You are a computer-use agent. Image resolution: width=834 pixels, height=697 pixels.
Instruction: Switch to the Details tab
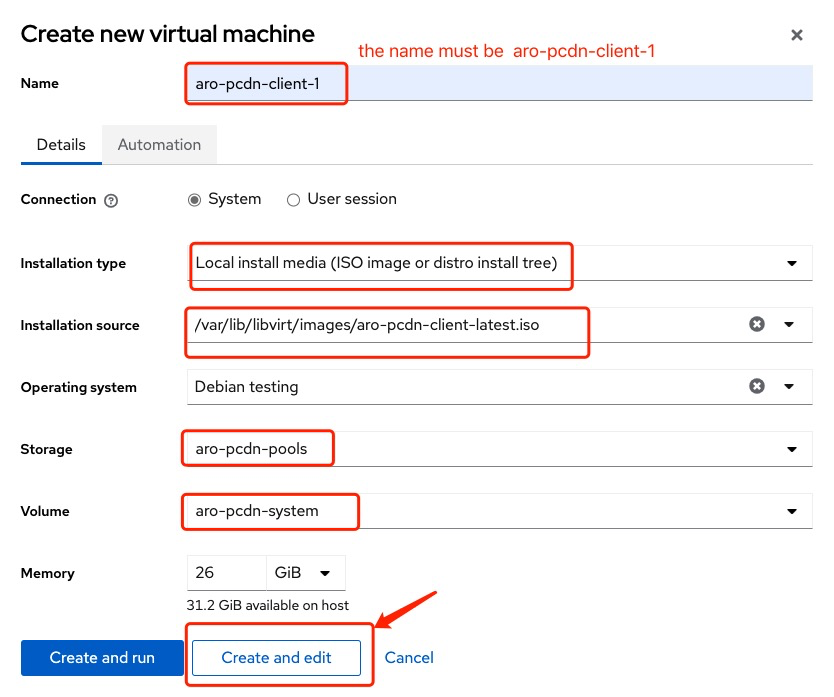[x=61, y=144]
